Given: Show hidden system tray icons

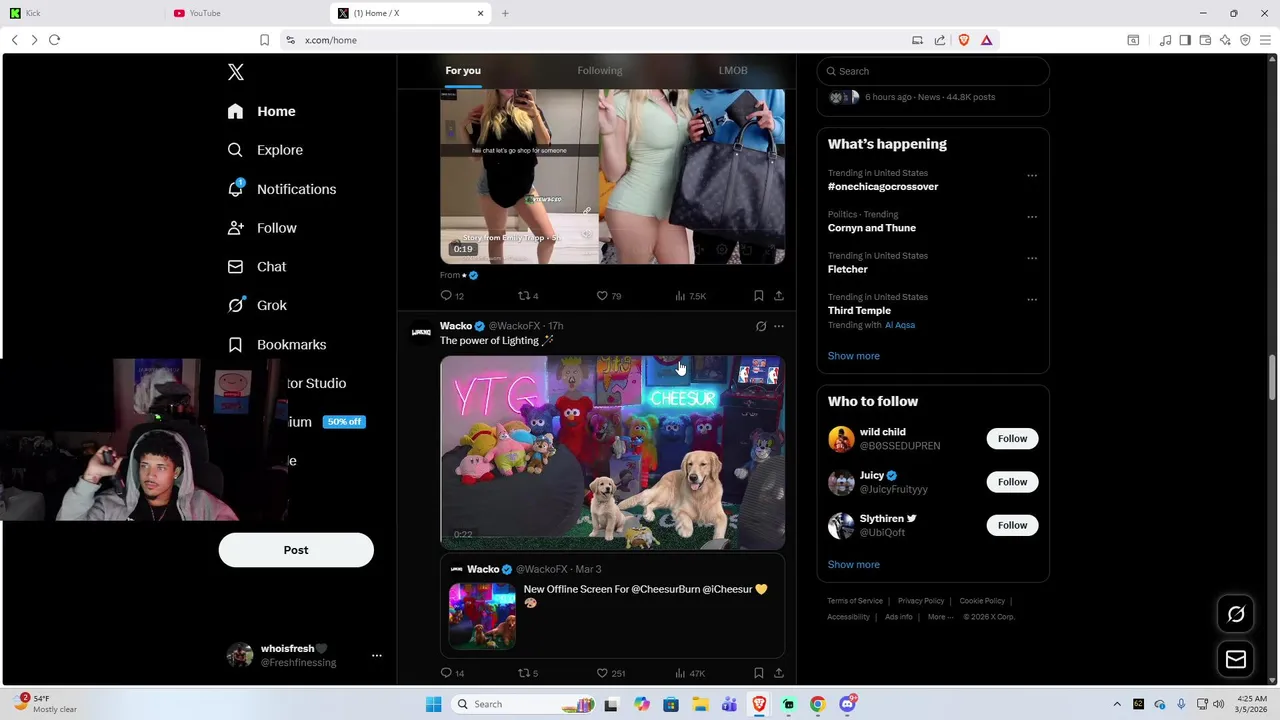Looking at the screenshot, I should point(1117,704).
